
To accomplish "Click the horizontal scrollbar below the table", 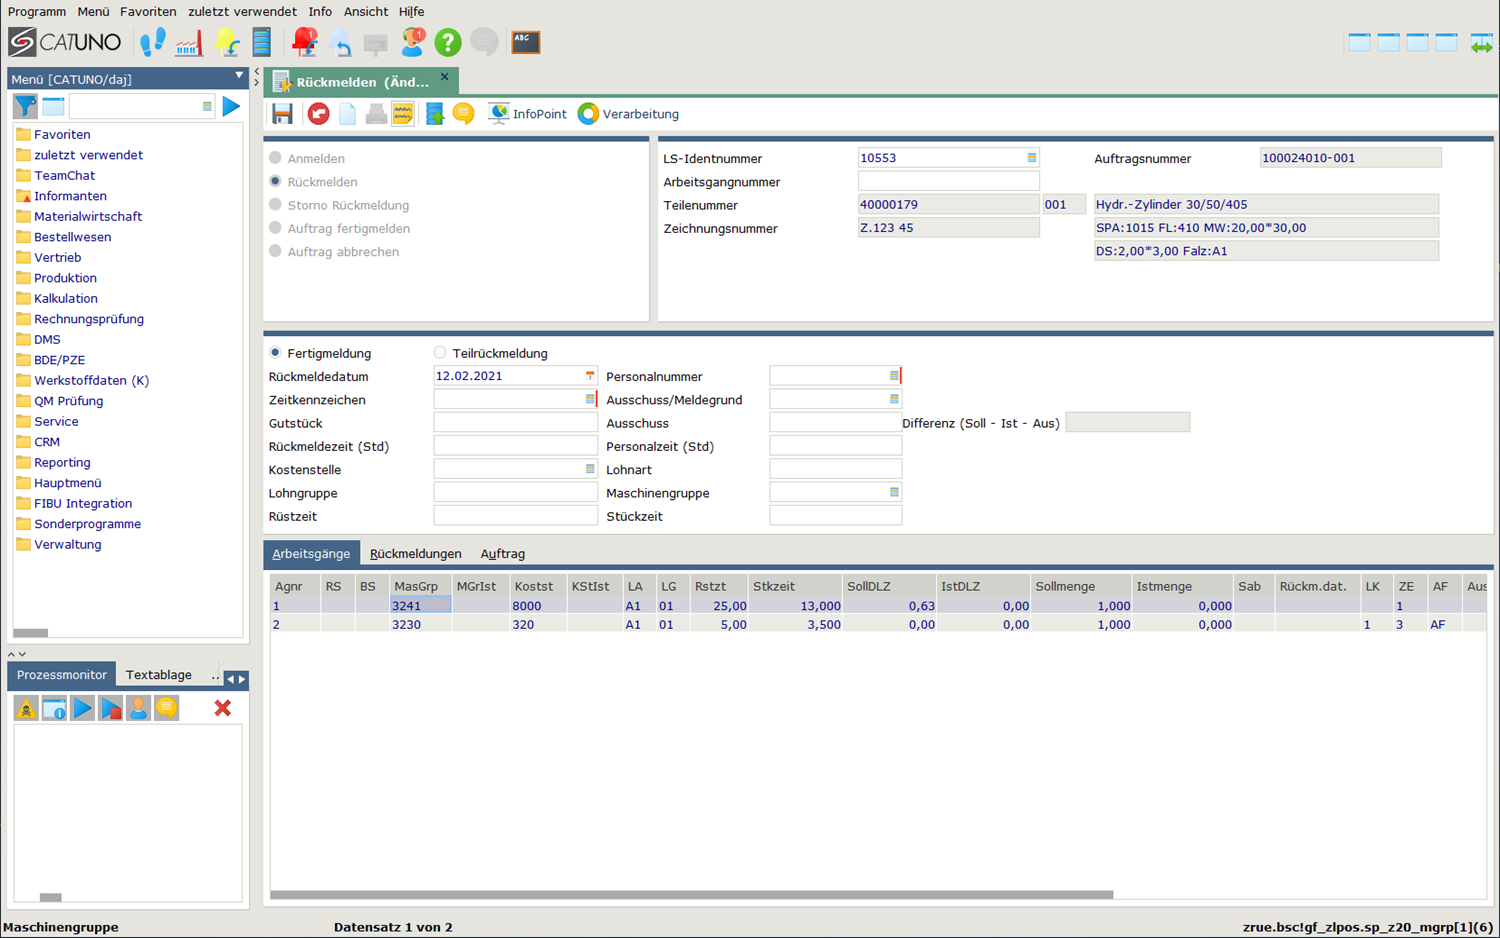I will (x=690, y=895).
